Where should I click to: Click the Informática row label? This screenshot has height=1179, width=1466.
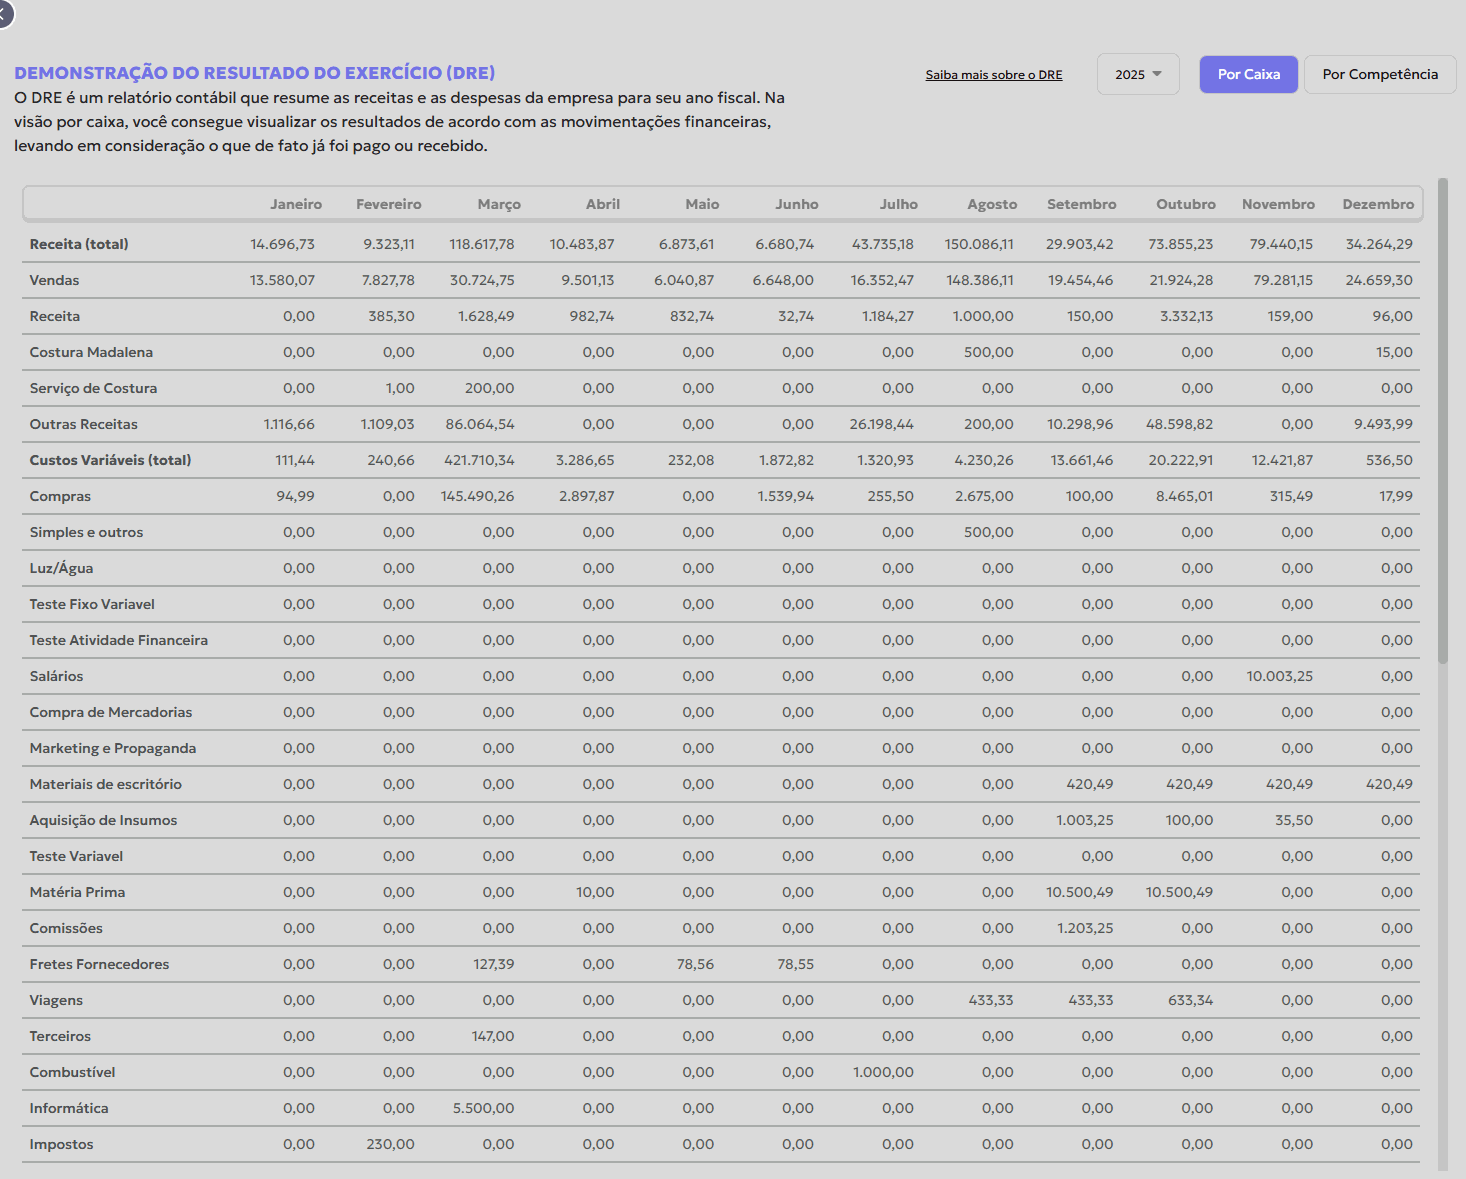69,1108
